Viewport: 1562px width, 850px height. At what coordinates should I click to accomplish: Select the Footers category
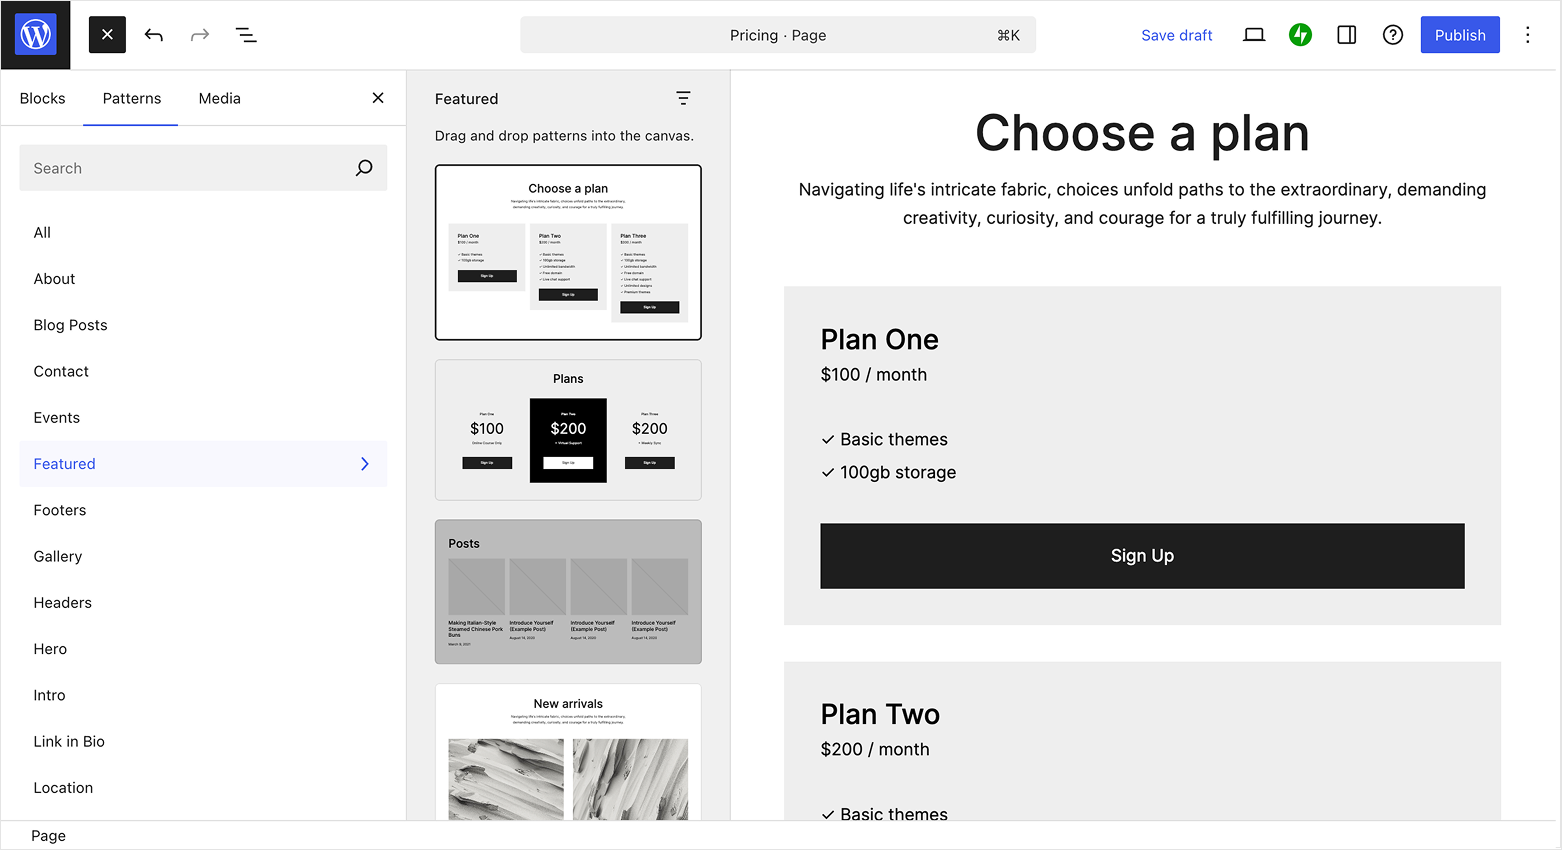click(203, 510)
